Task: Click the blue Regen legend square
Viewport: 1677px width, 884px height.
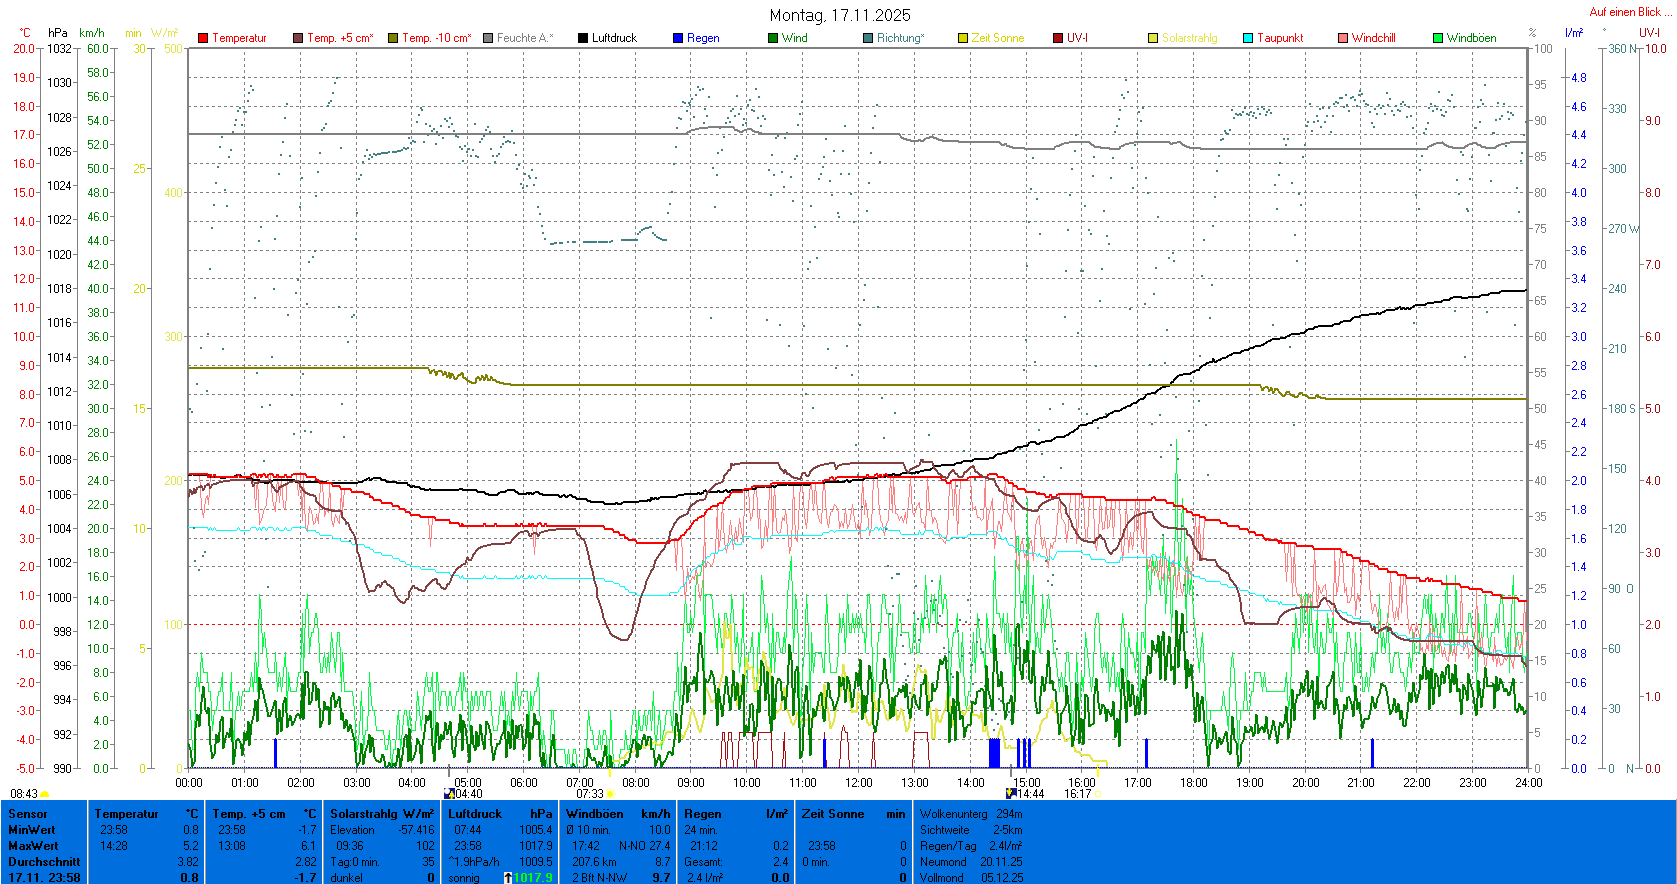Action: tap(678, 38)
